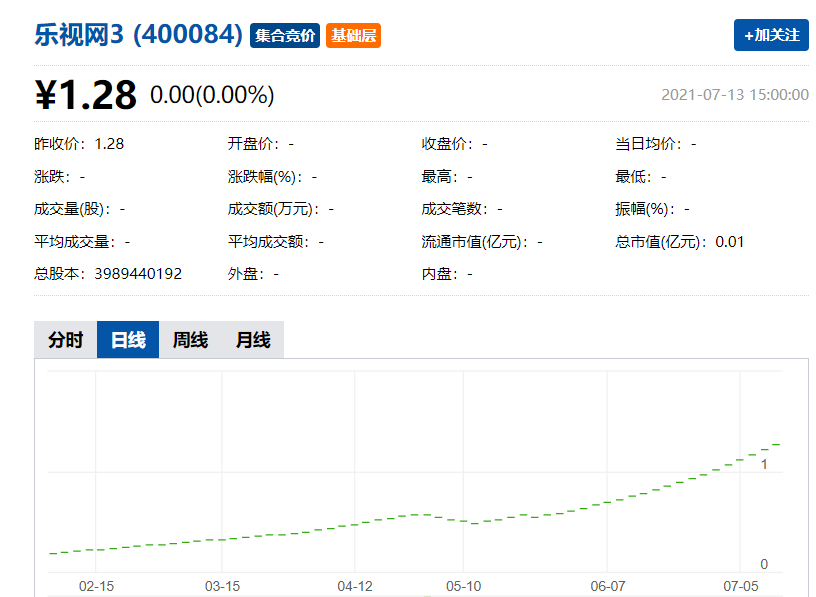Click the 06-07 date on chart axis
The image size is (816, 597).
point(608,586)
